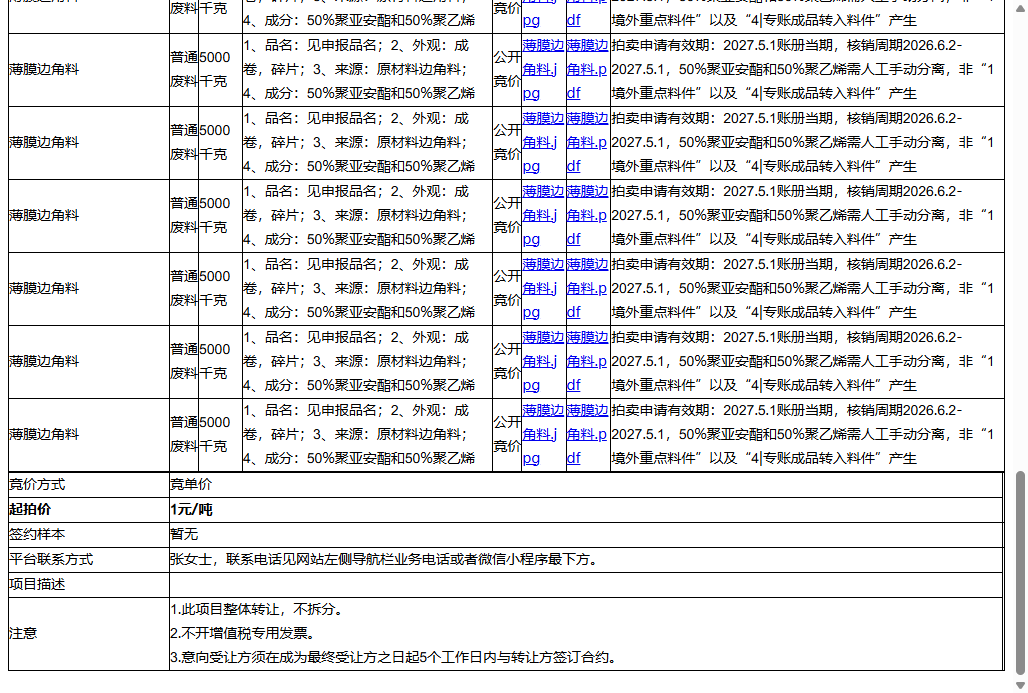1028x693 pixels.
Task: Click the 暂无 value cell
Action: (x=586, y=534)
